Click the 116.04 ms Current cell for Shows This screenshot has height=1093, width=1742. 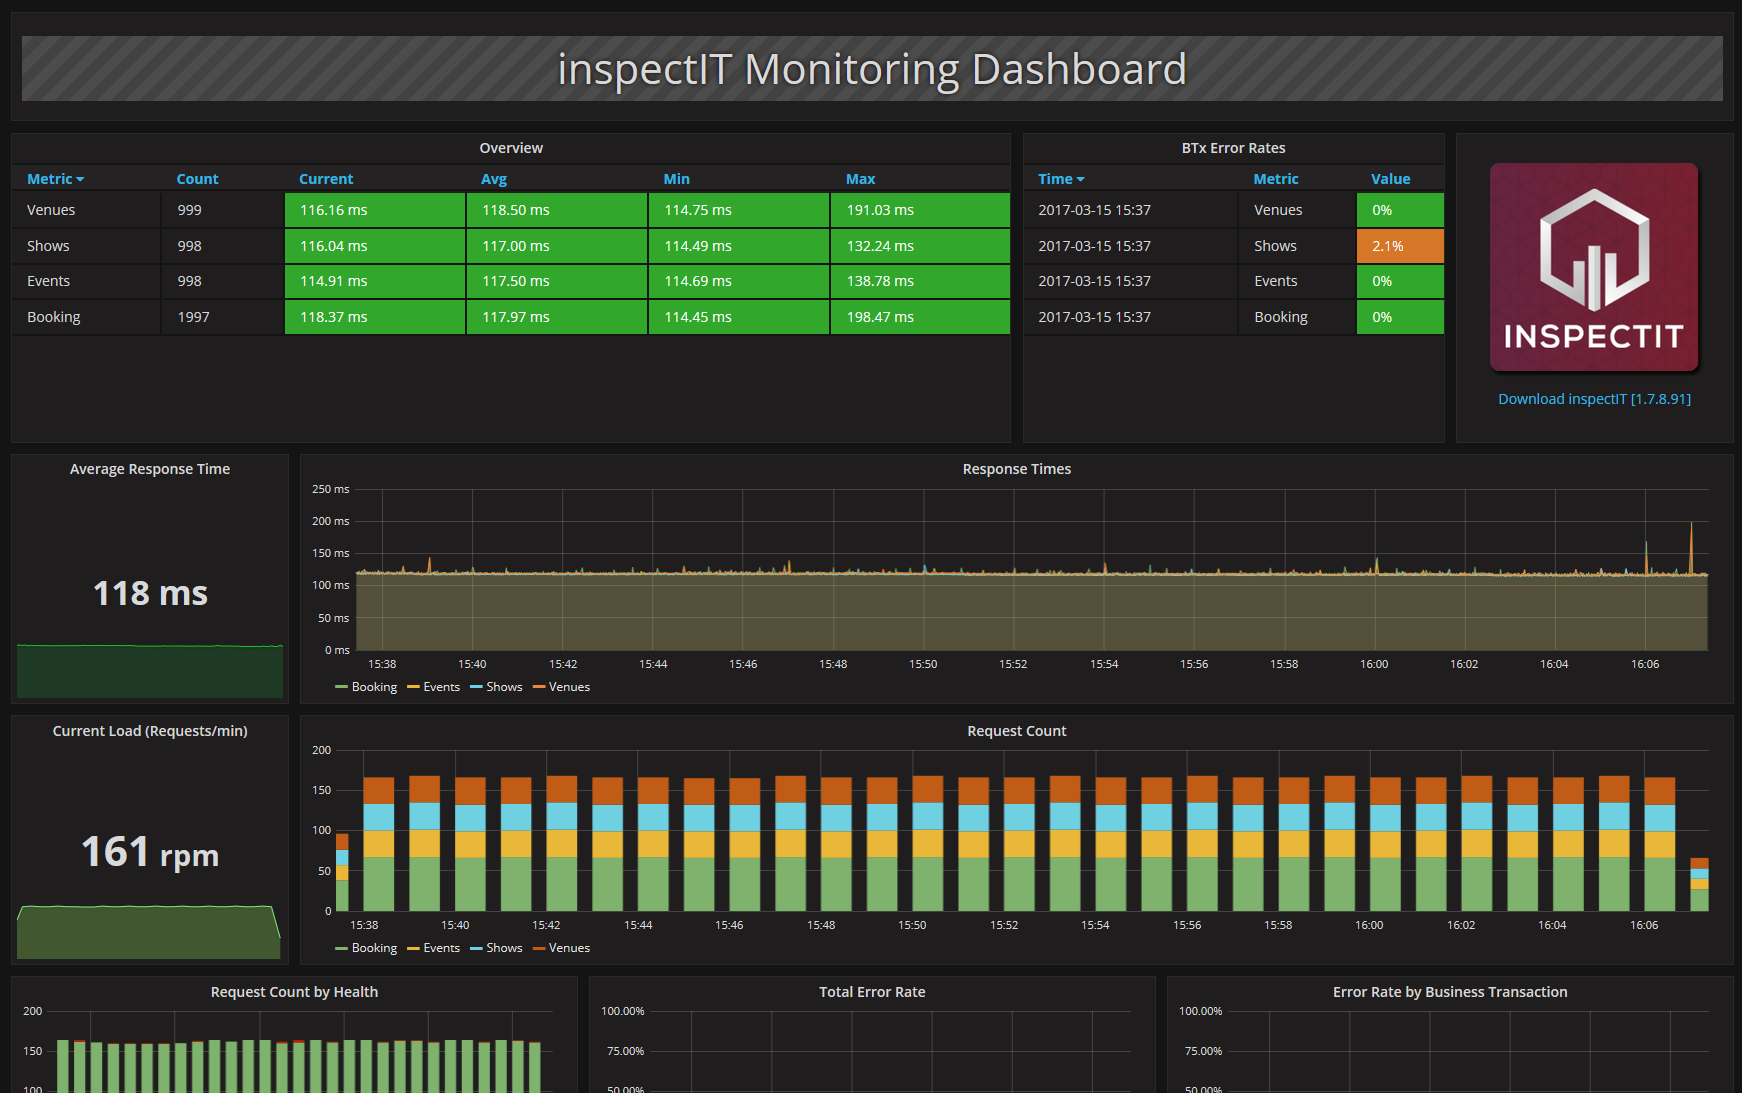(375, 246)
